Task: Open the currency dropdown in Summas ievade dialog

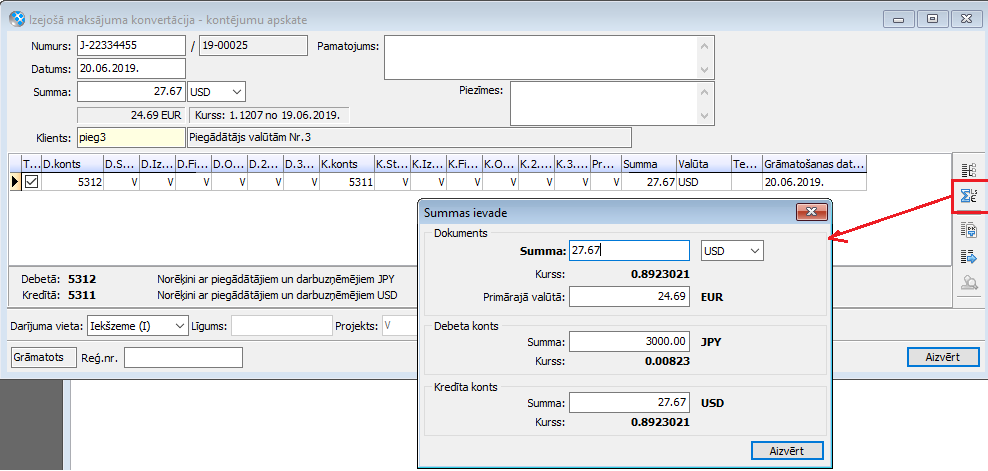Action: tap(754, 251)
